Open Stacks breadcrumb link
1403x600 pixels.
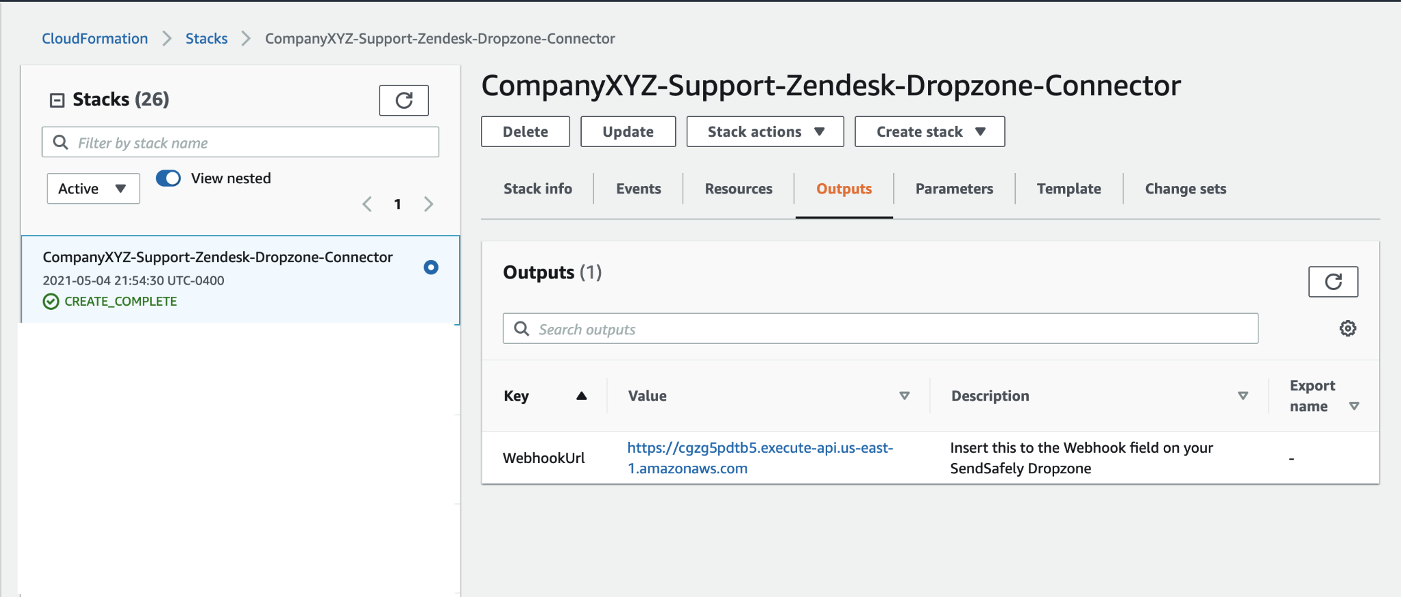click(207, 39)
